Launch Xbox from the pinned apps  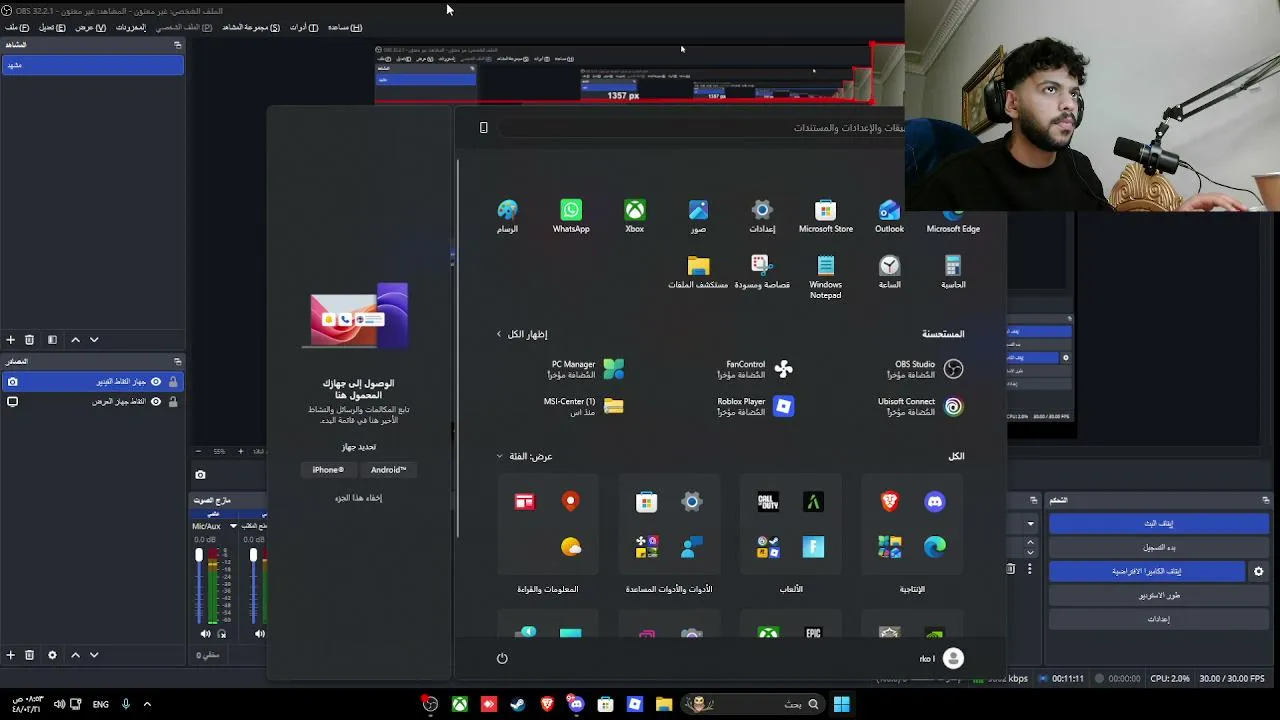[x=635, y=216]
